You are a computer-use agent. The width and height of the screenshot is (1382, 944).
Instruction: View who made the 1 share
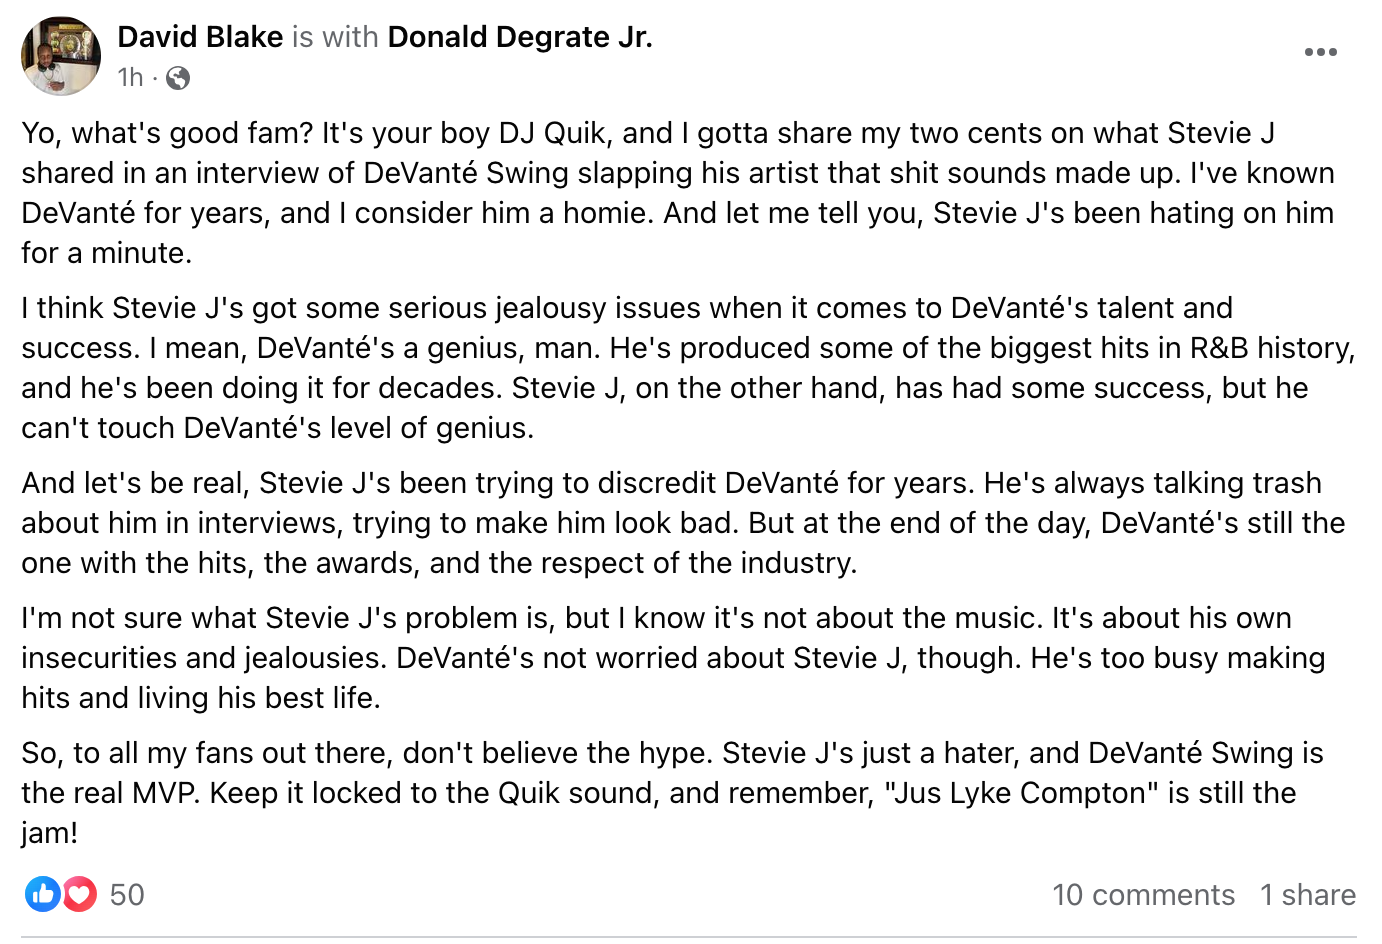[1308, 894]
